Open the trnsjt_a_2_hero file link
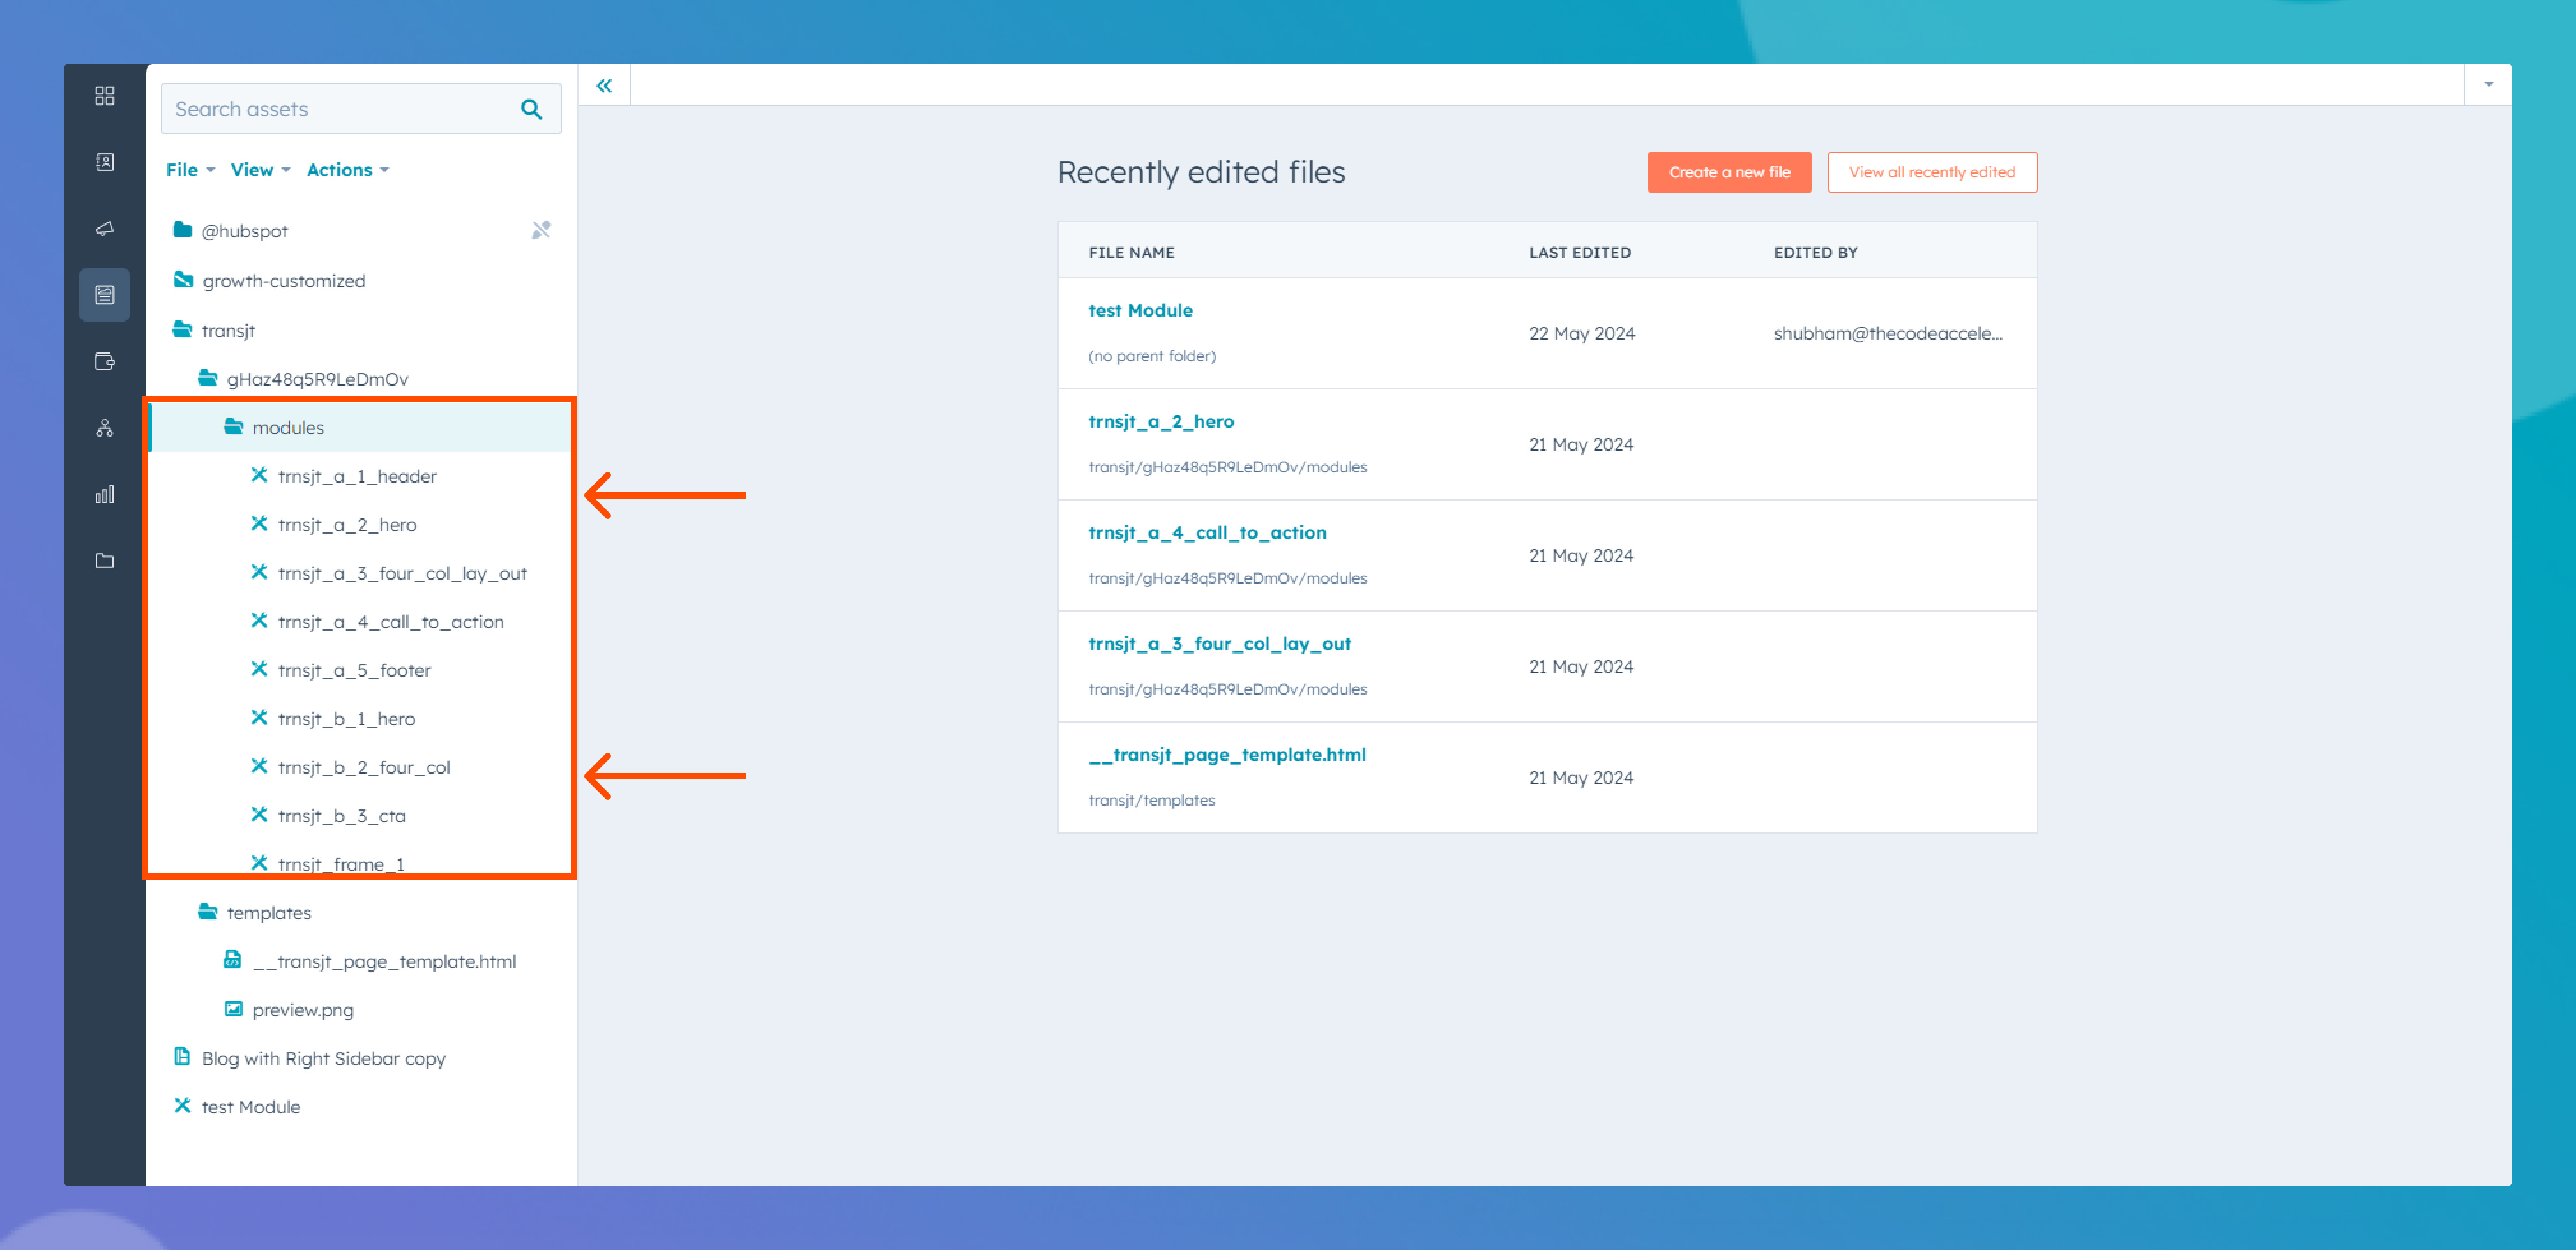 (1161, 421)
